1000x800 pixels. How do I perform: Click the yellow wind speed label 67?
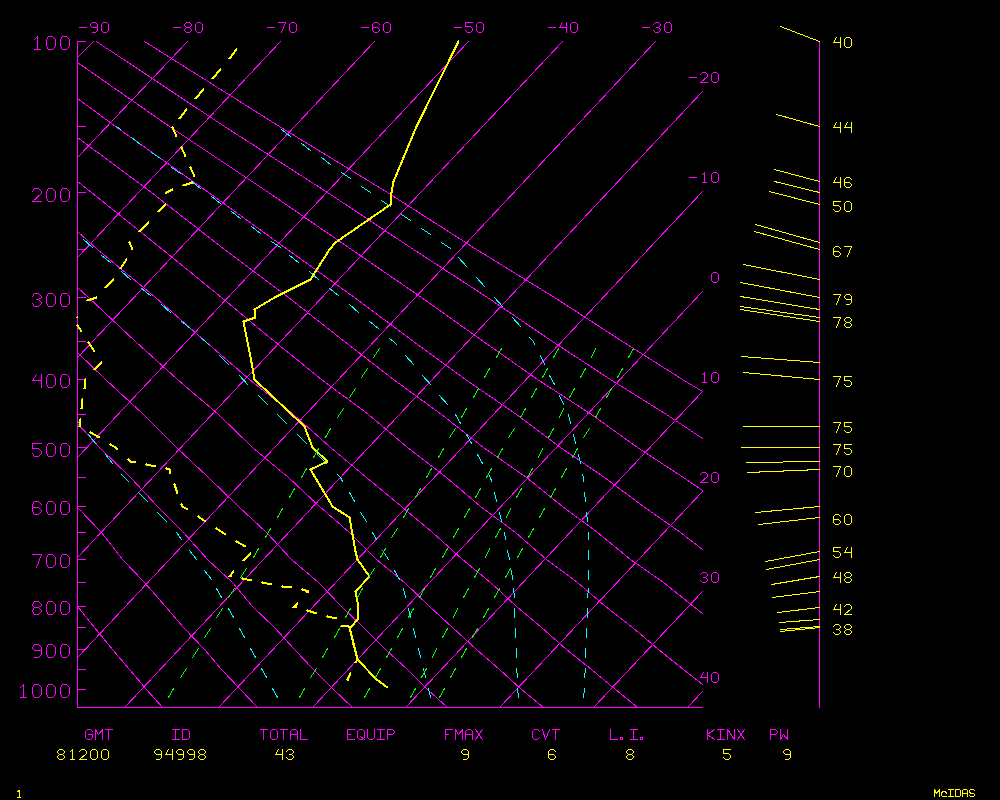tap(842, 252)
